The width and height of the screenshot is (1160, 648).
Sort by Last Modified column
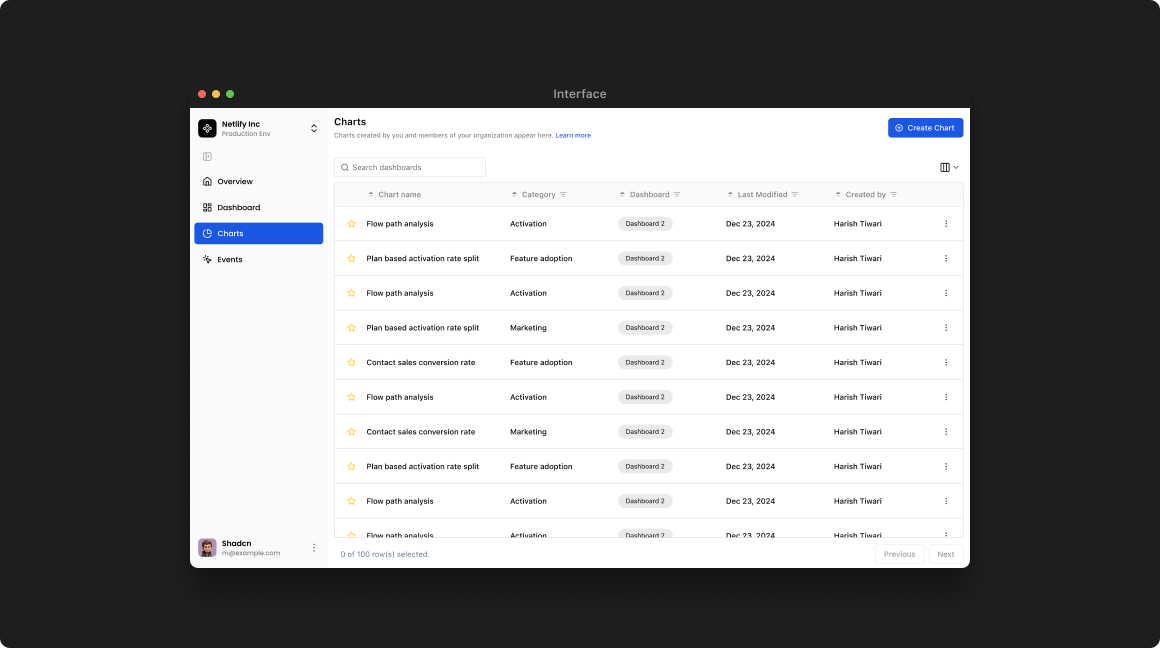coord(762,195)
